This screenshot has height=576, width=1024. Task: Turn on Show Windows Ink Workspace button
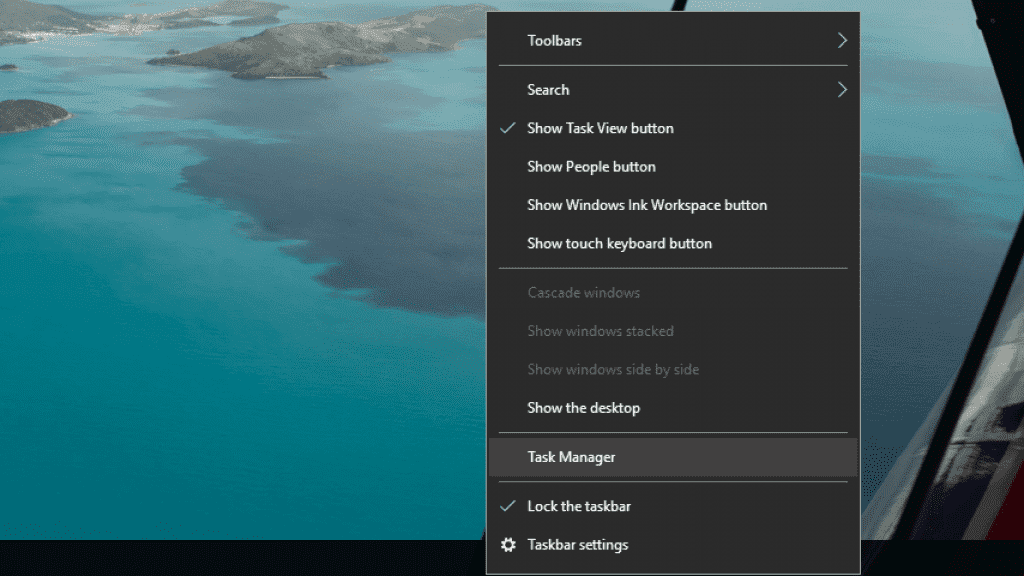click(x=647, y=205)
